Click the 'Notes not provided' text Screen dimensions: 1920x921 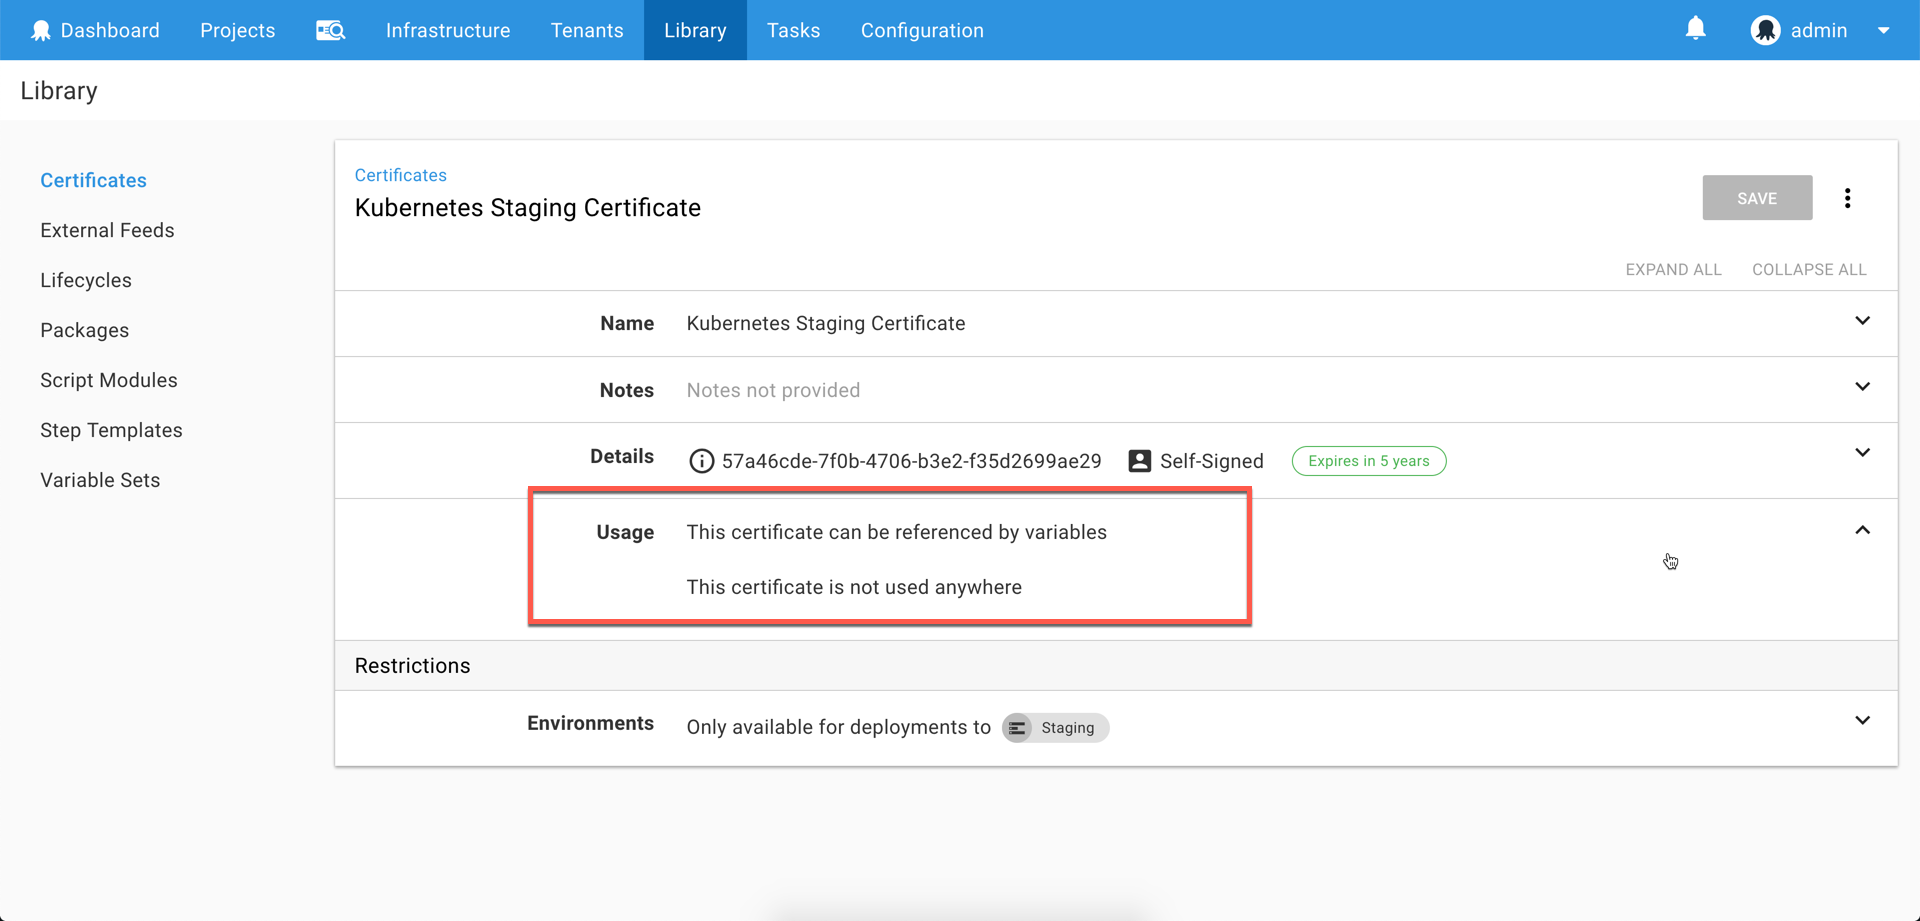pyautogui.click(x=773, y=390)
